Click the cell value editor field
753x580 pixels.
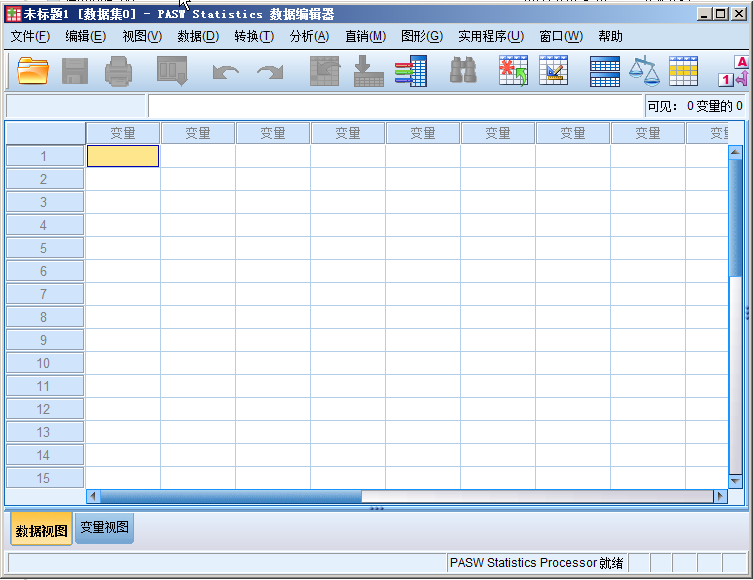(395, 106)
